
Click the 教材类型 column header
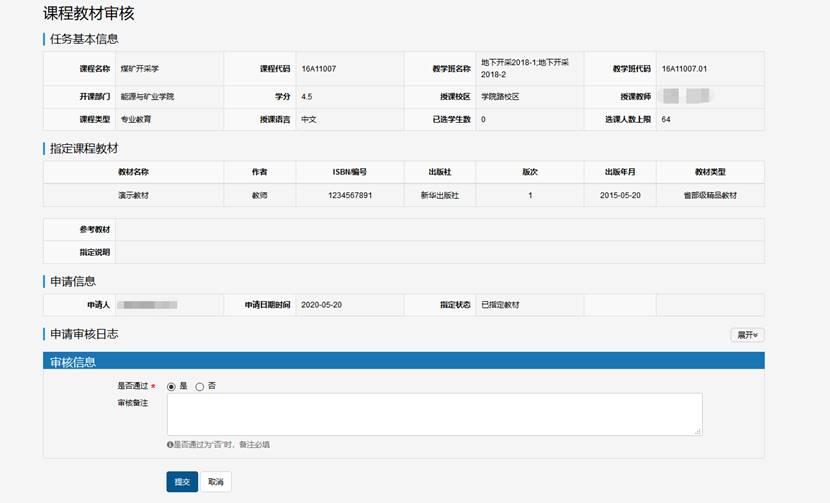tap(710, 172)
